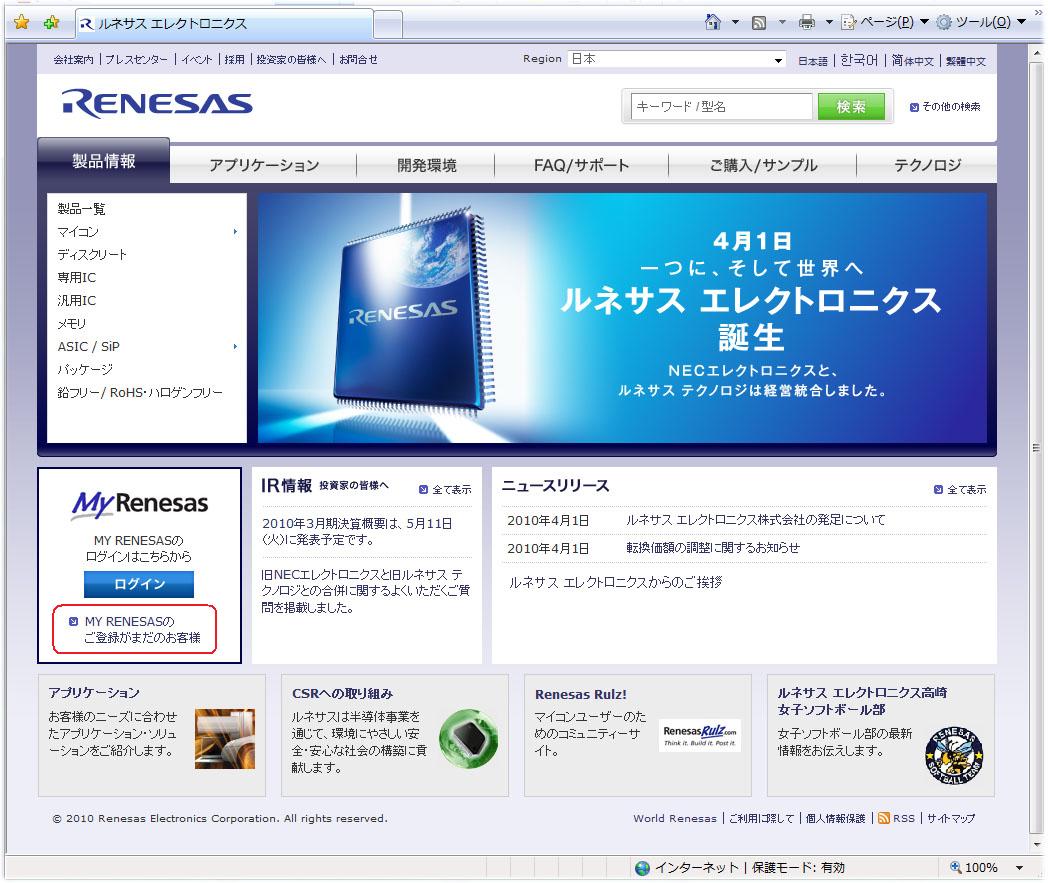Viewport: 1048px width, 883px height.
Task: Click the Add to Favorites icon
Action: [x=51, y=22]
